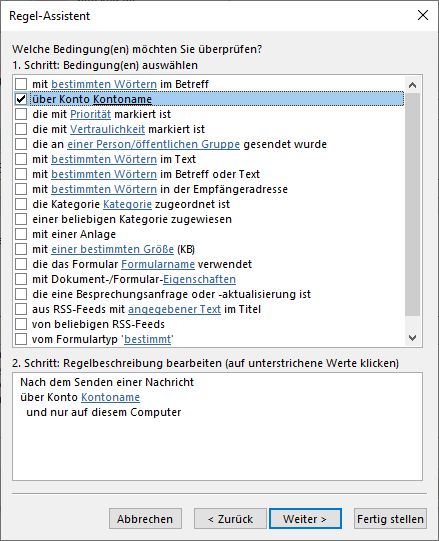Click the 'Weiter >' button
439x541 pixels.
305,519
